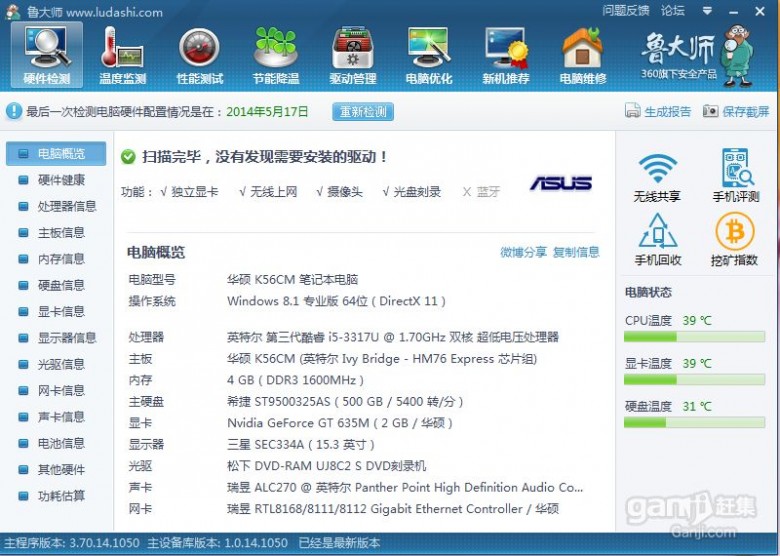Open 电脑维修 computer repair
The width and height of the screenshot is (780, 556).
583,55
